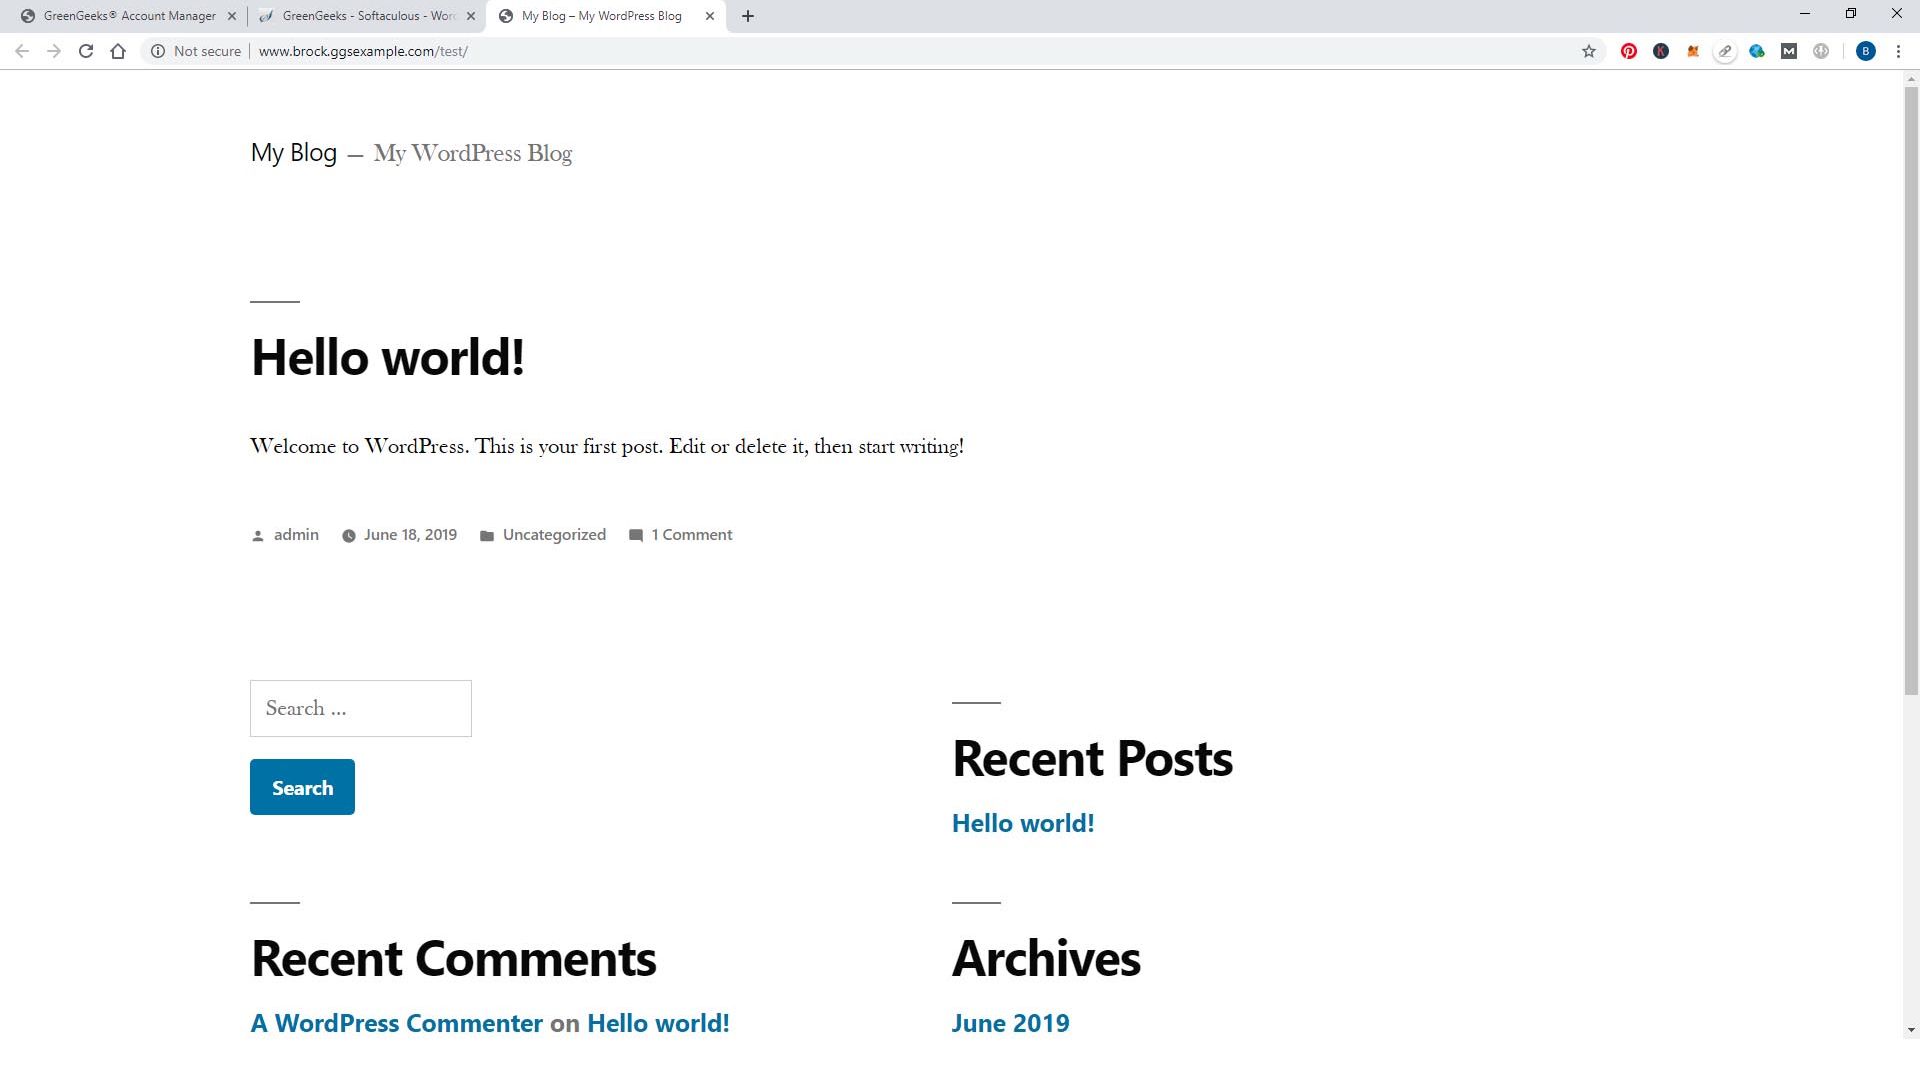
Task: Open a new browser tab
Action: pyautogui.click(x=748, y=16)
